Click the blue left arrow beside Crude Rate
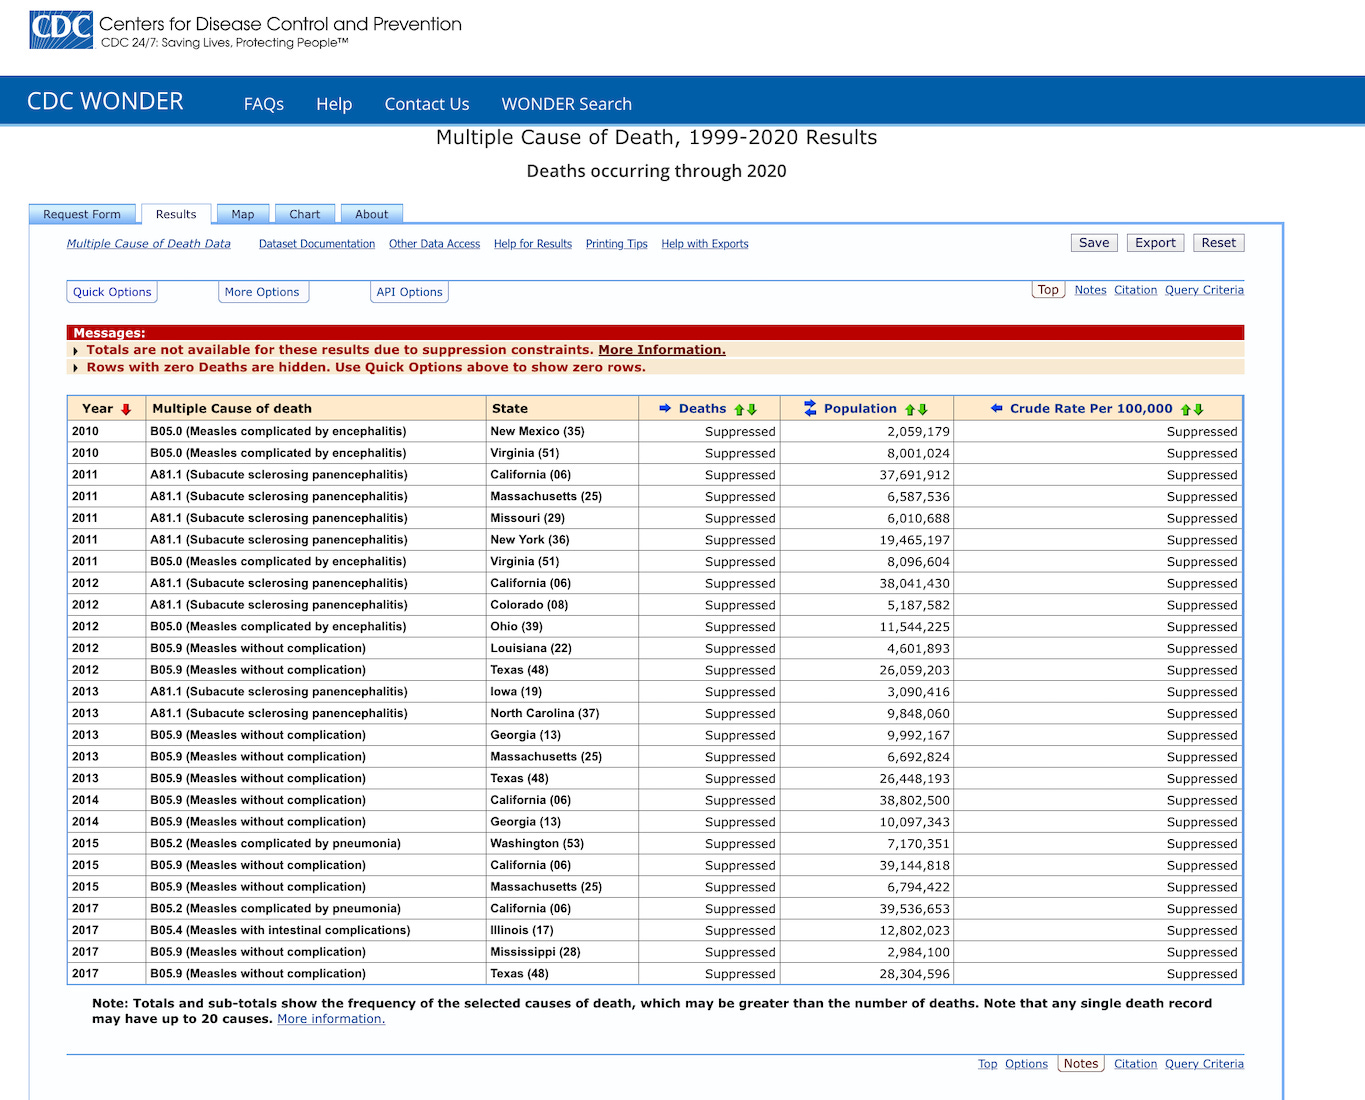 pyautogui.click(x=996, y=408)
